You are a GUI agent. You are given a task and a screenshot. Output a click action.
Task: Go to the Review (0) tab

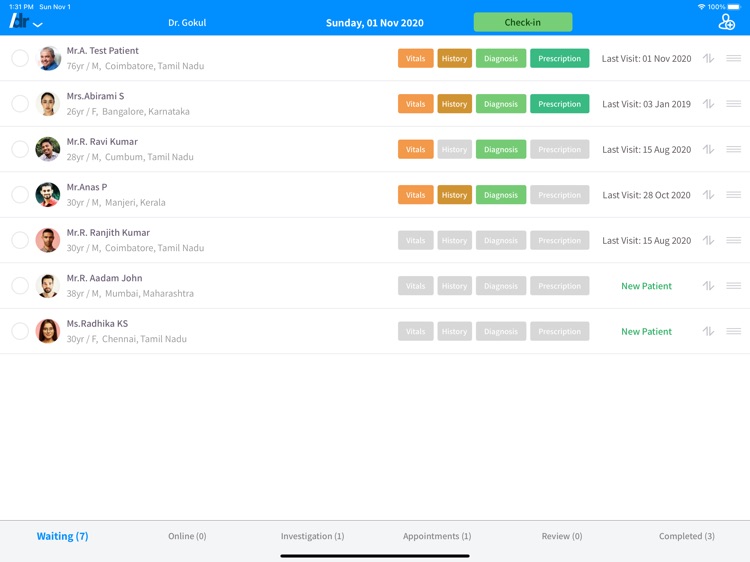click(x=562, y=536)
